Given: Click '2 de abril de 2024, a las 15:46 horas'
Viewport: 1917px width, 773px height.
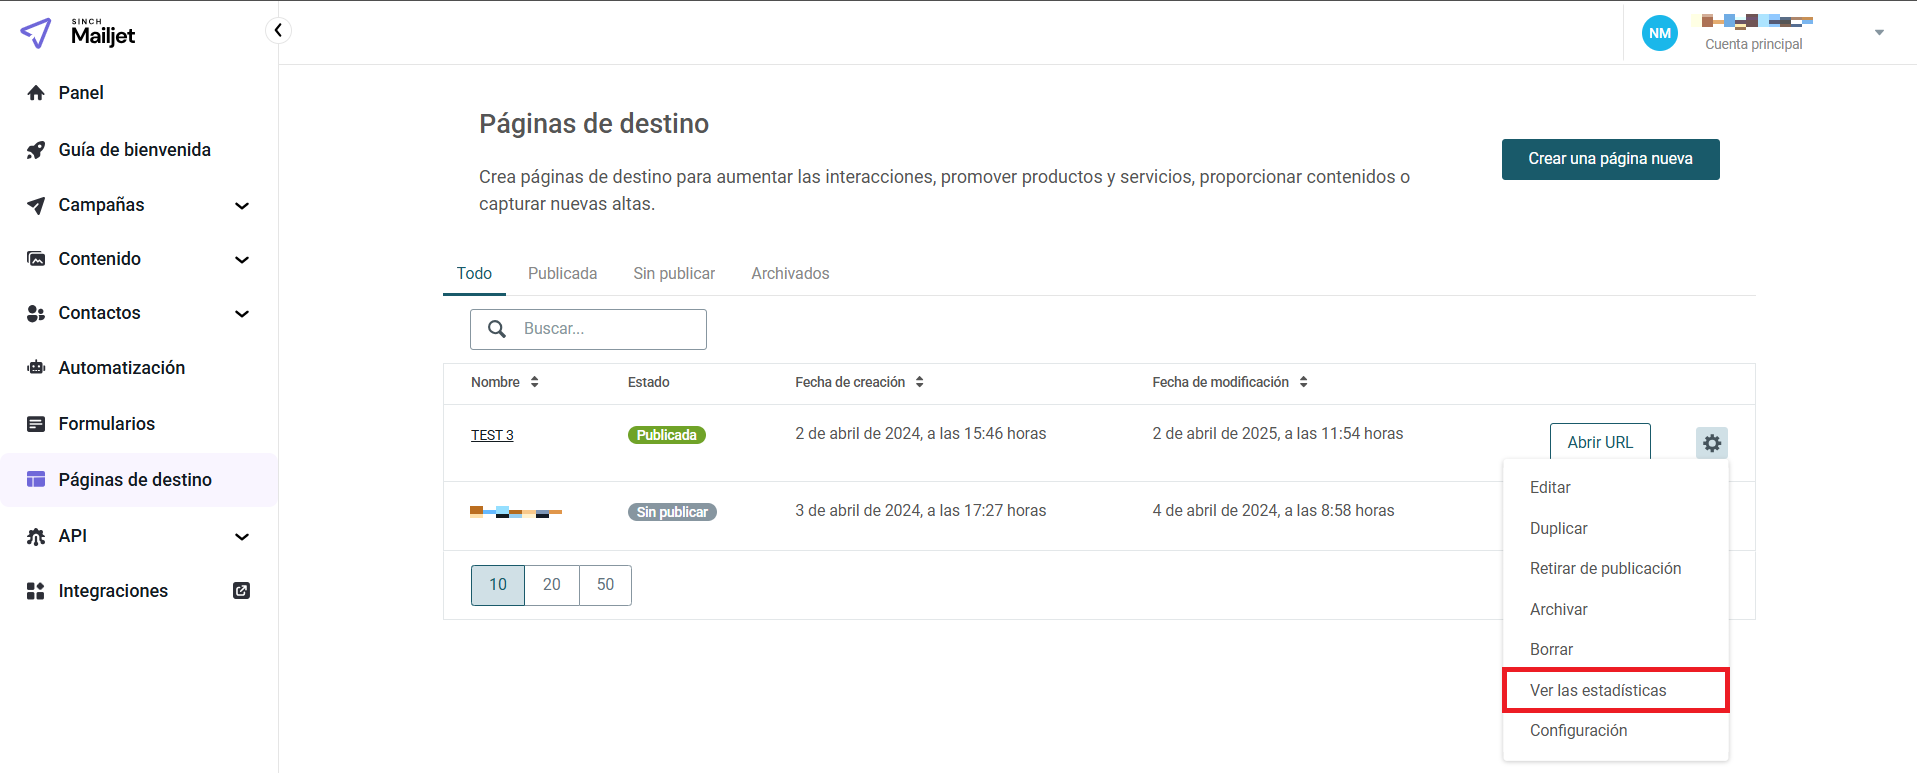Looking at the screenshot, I should (921, 433).
